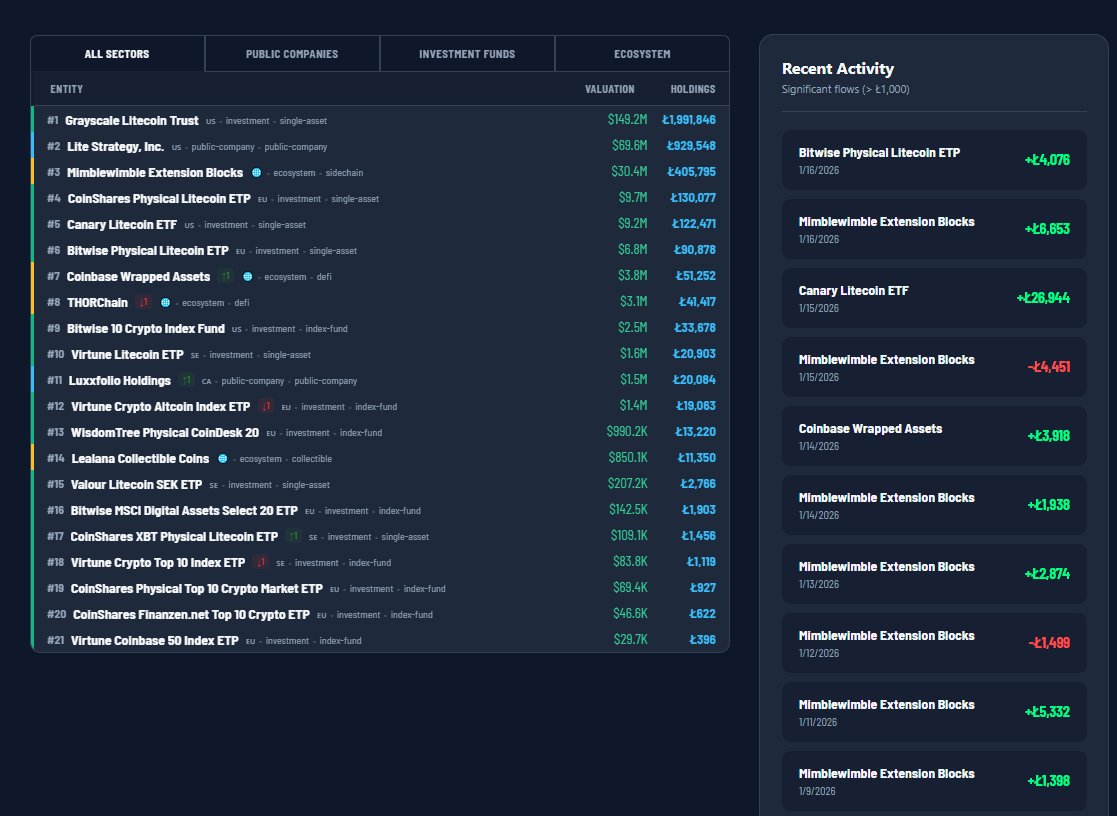This screenshot has height=816, width=1117.
Task: Click the globe icon next to Mimblewimble Extension Blocks
Action: (x=257, y=173)
